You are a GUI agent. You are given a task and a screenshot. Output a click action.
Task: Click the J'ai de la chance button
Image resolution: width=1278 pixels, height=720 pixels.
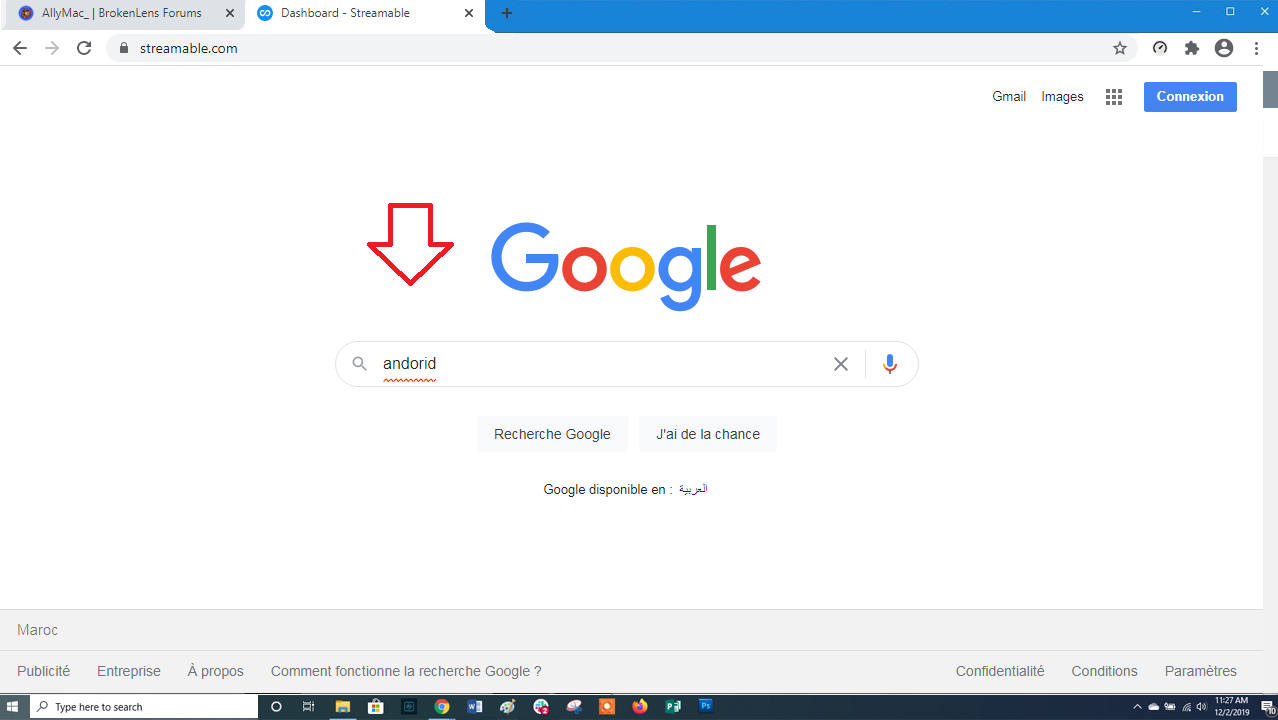(708, 434)
